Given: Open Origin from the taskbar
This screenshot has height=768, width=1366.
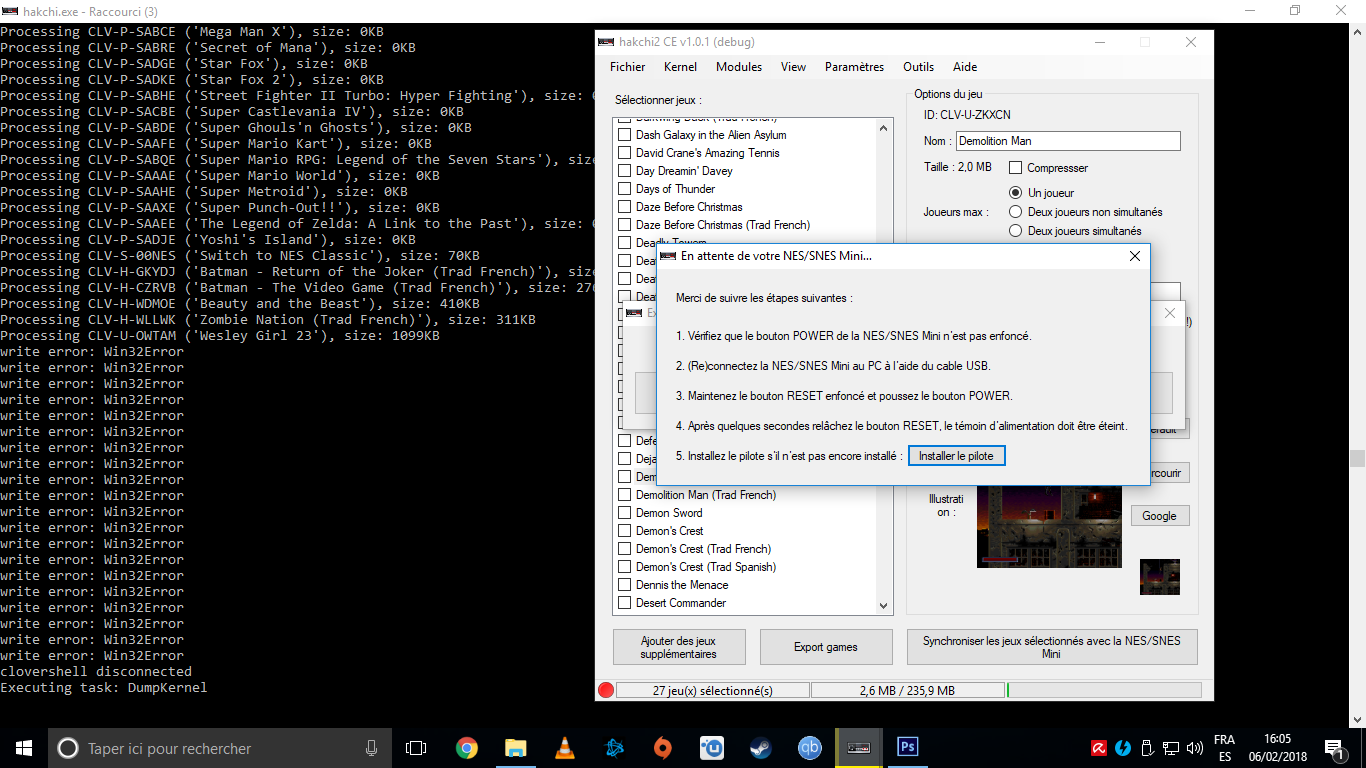Looking at the screenshot, I should tap(663, 748).
